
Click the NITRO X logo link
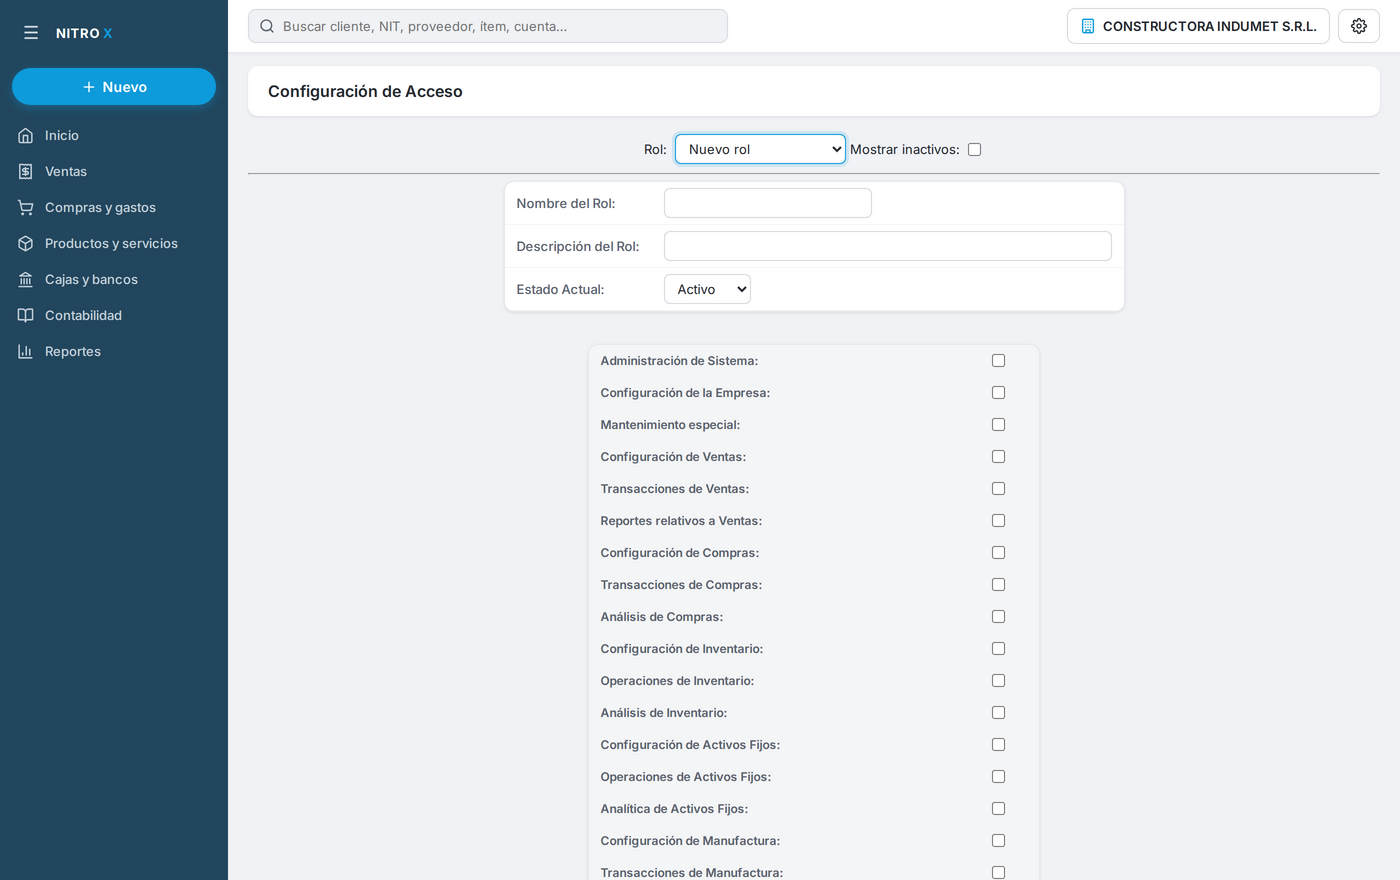(84, 33)
